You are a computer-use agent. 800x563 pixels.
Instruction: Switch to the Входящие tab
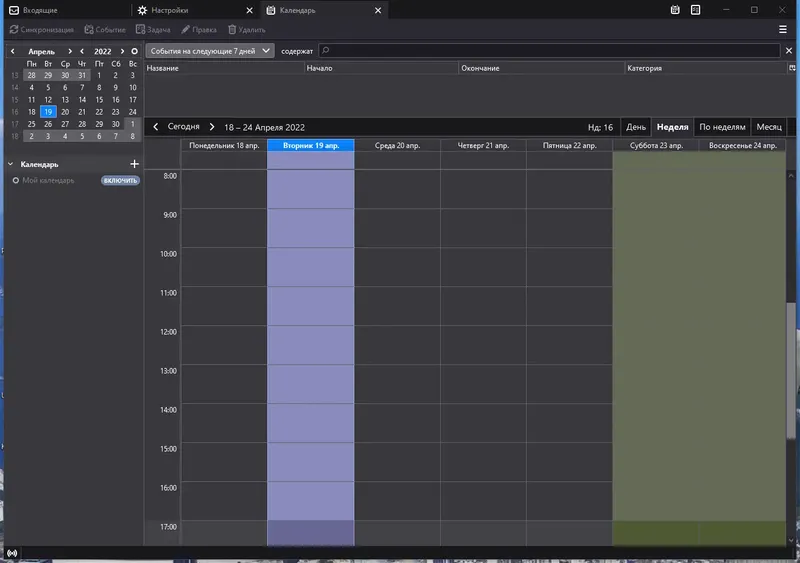(66, 10)
